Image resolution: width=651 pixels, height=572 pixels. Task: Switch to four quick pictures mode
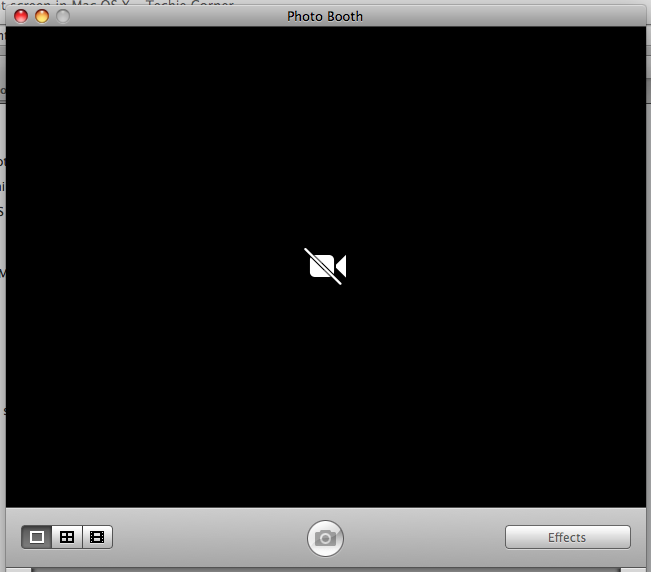[x=67, y=537]
